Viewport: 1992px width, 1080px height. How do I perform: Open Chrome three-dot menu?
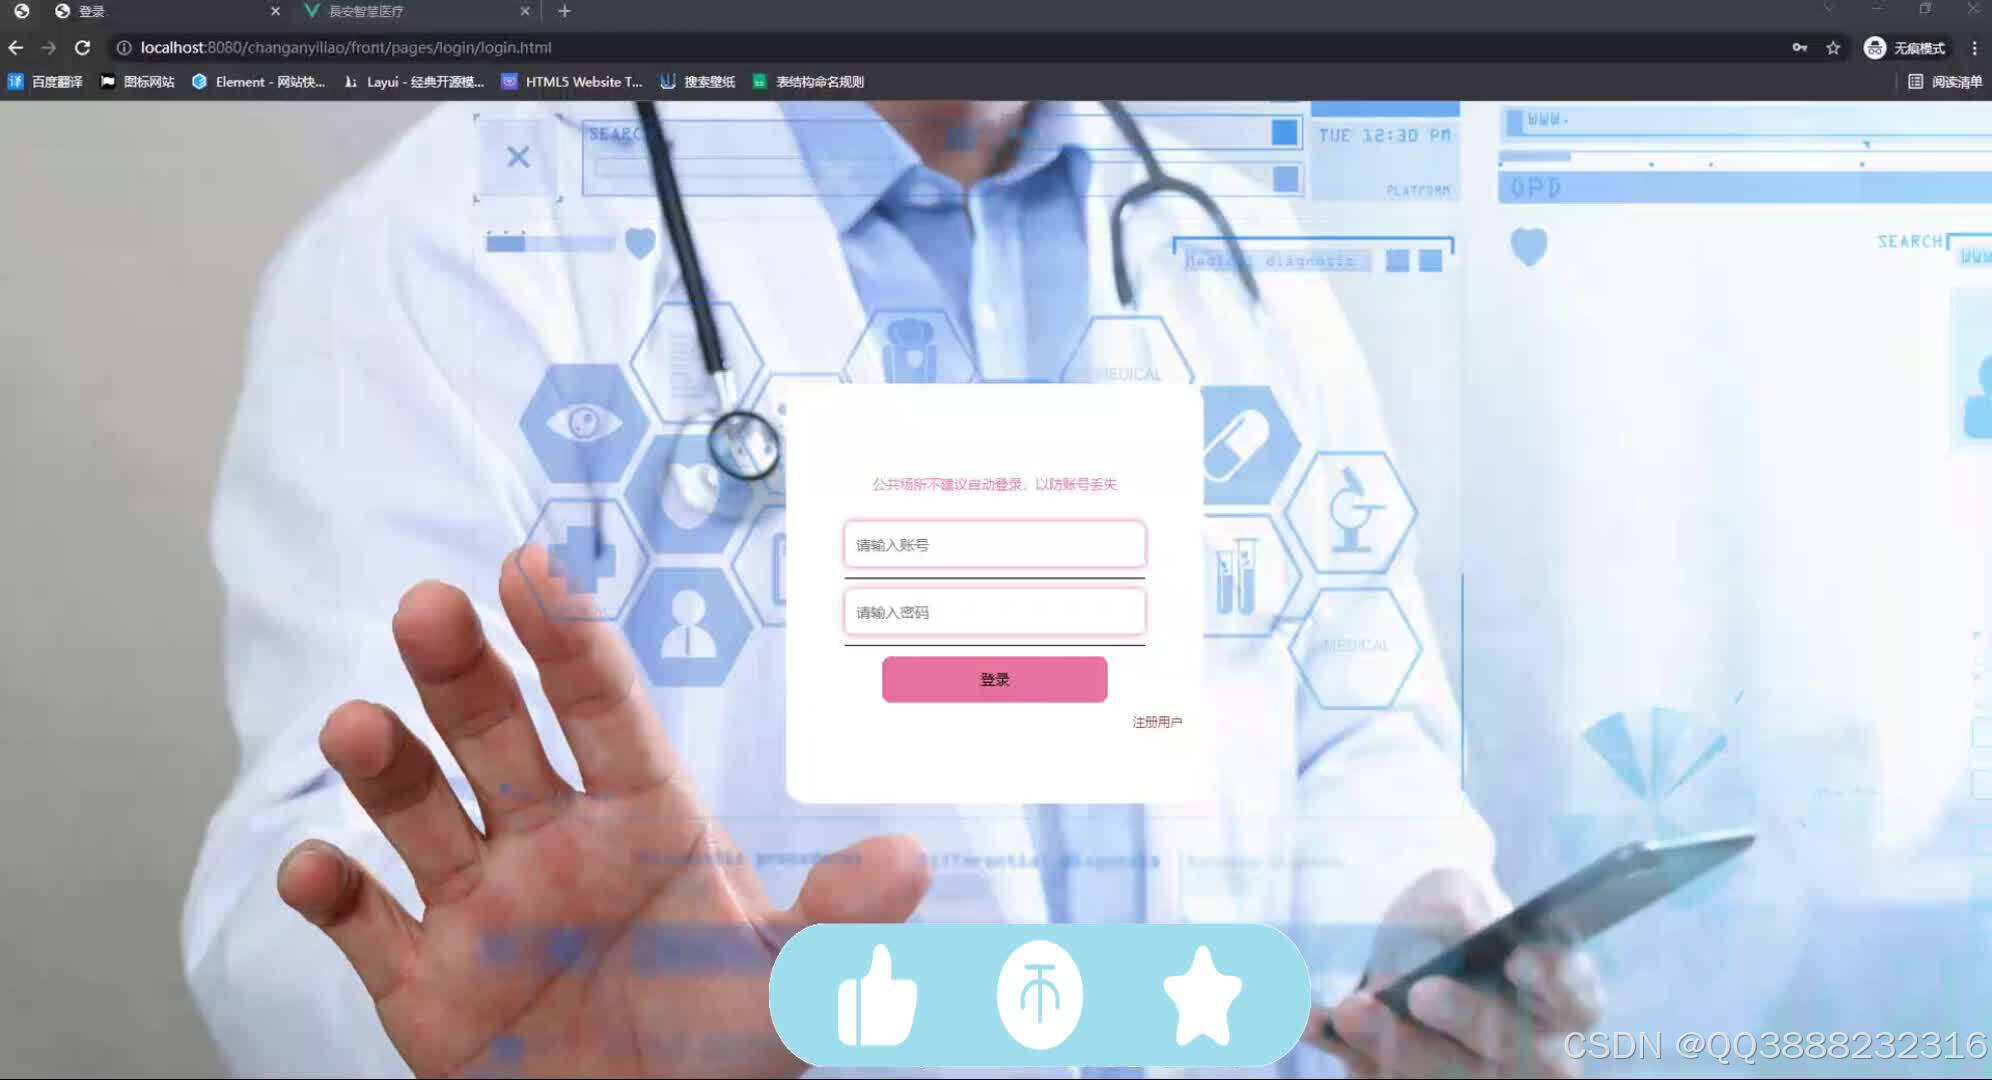point(1974,48)
